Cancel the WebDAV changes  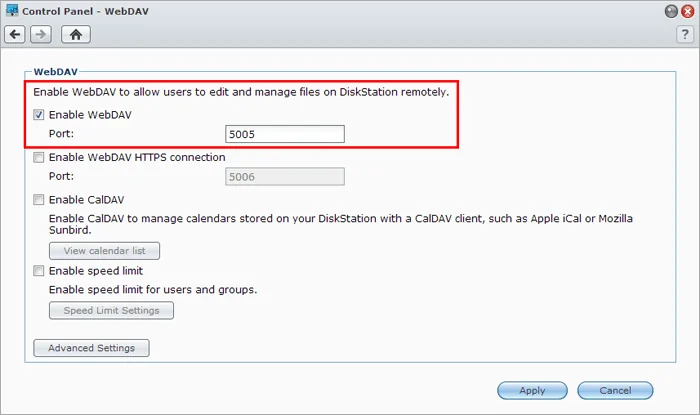615,390
